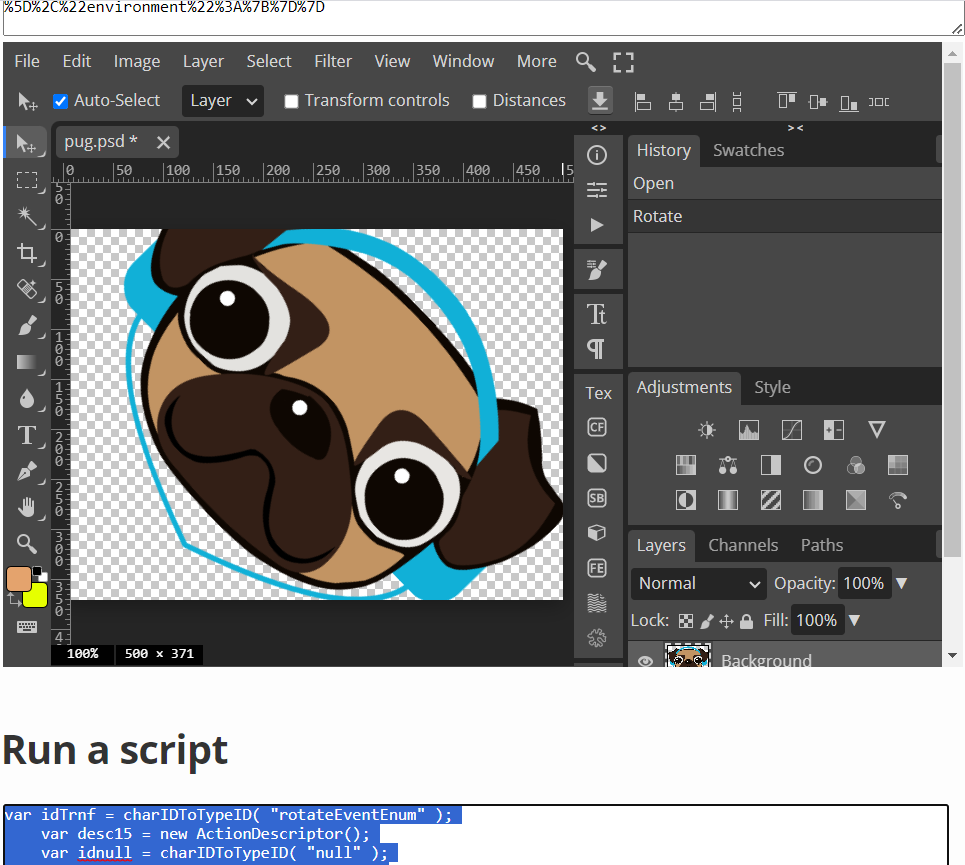Switch to the Channels tab
The image size is (965, 865).
[743, 545]
